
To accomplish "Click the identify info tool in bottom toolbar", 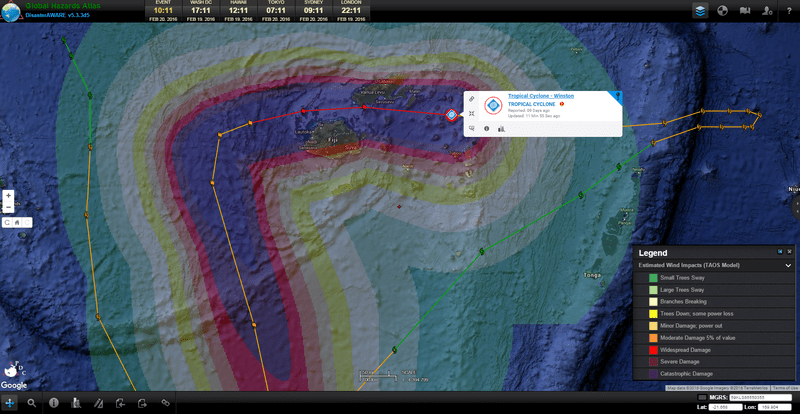I will (x=54, y=403).
